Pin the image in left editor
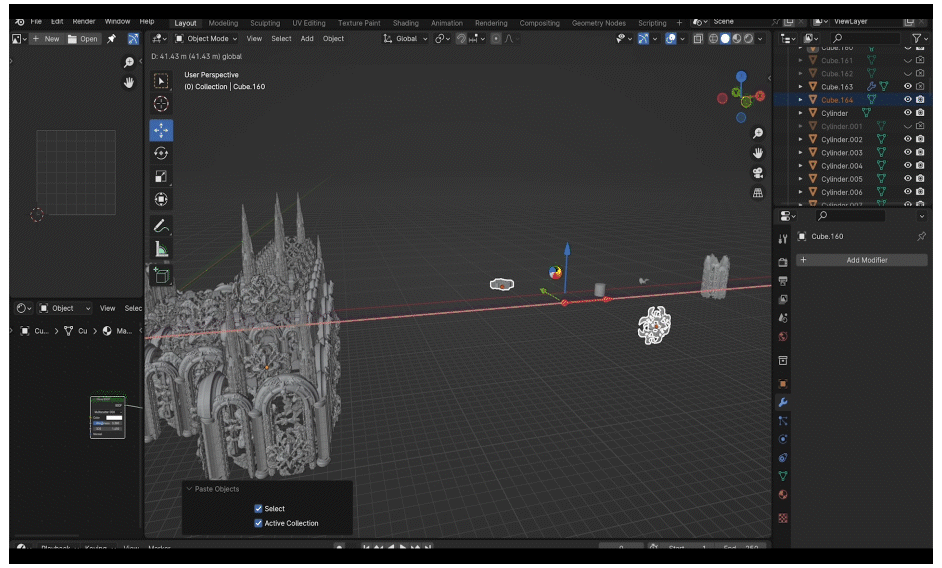The width and height of the screenshot is (942, 568). pyautogui.click(x=111, y=38)
